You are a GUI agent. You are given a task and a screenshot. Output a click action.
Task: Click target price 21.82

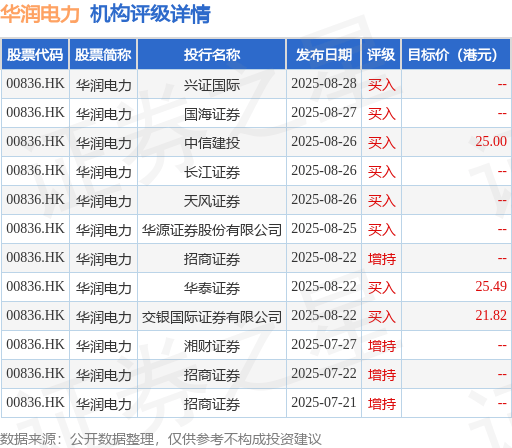click(491, 315)
